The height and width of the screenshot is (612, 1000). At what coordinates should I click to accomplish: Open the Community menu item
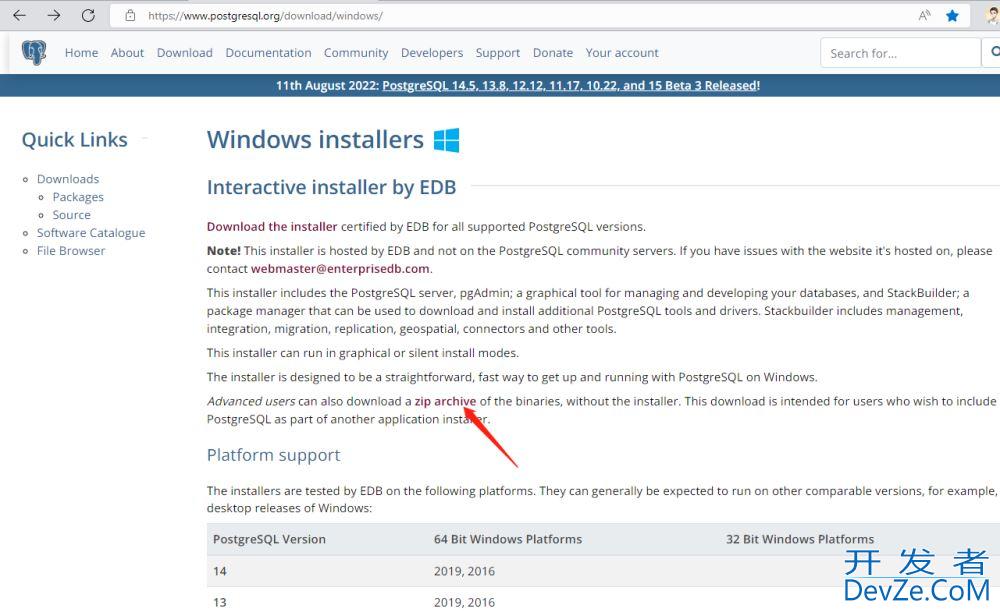tap(356, 53)
